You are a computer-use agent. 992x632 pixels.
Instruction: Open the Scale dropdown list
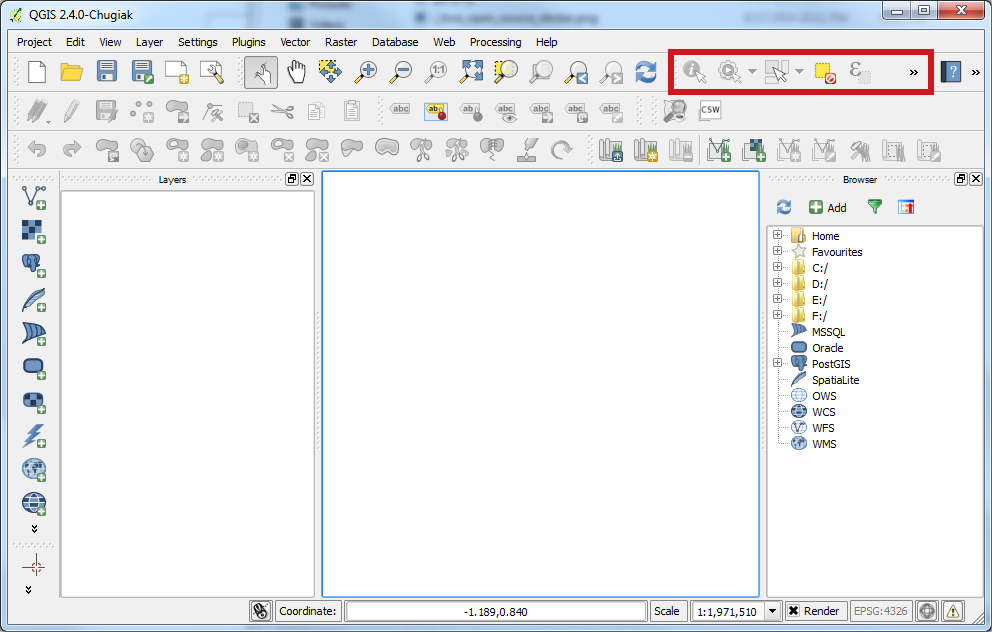pos(773,611)
